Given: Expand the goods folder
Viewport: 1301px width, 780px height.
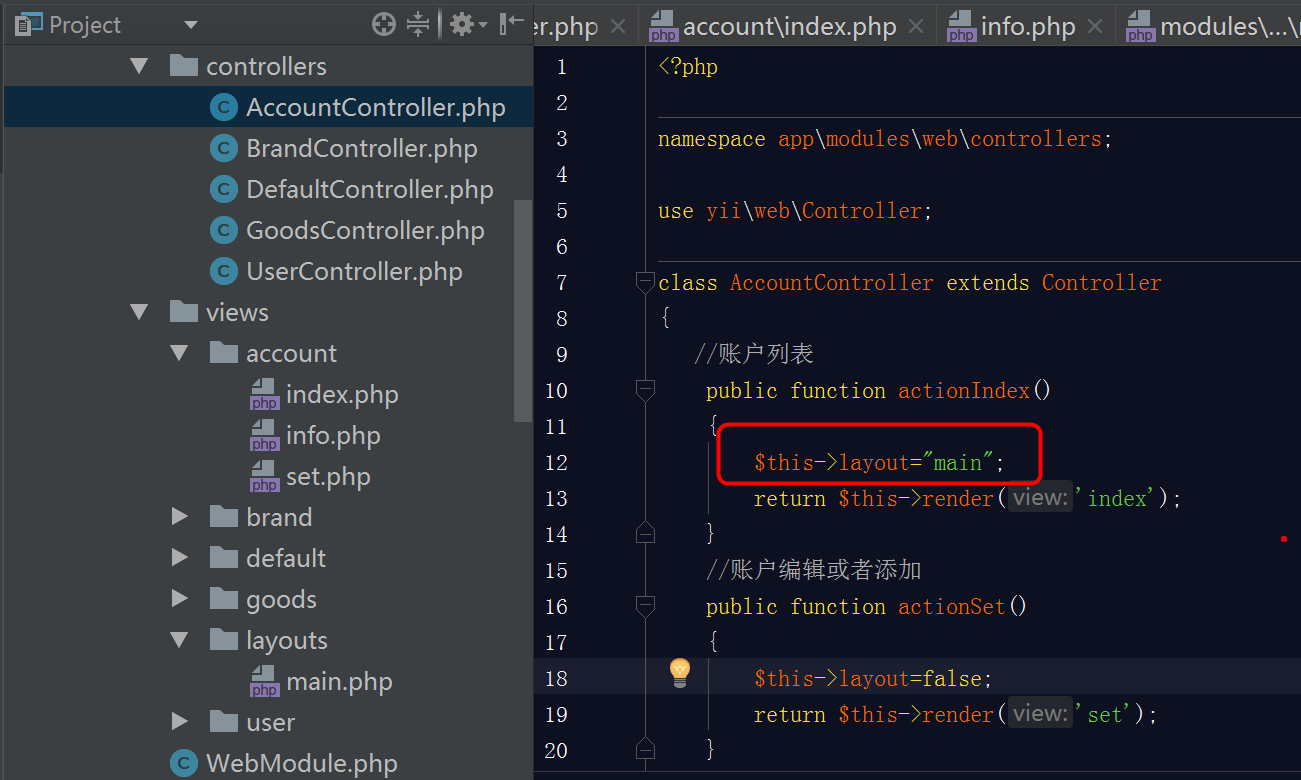Looking at the screenshot, I should pyautogui.click(x=179, y=600).
